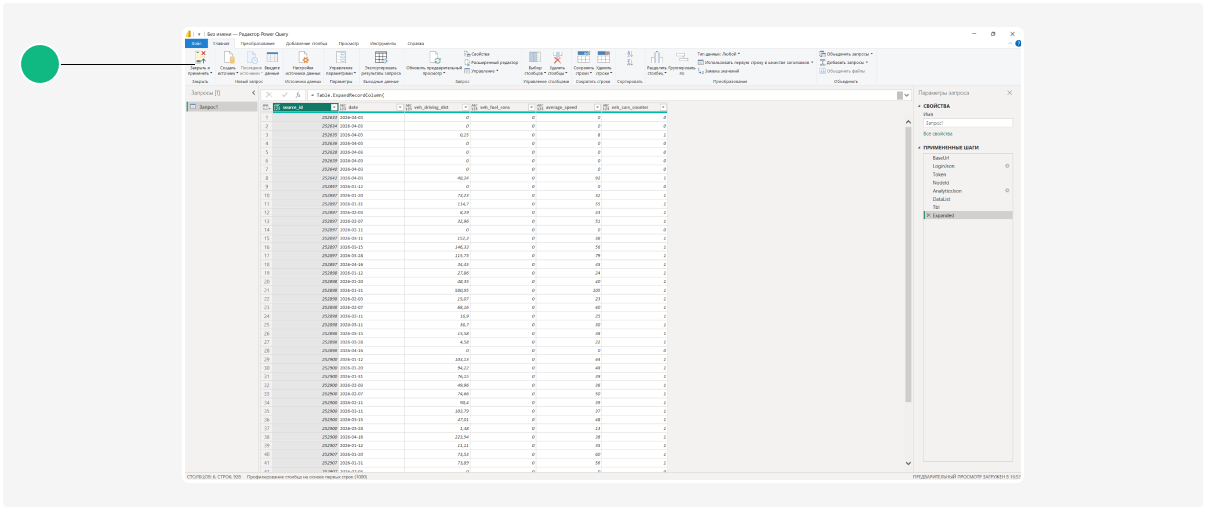Open the Управление dropdown in Запрос group
The height and width of the screenshot is (510, 1206).
pyautogui.click(x=482, y=71)
